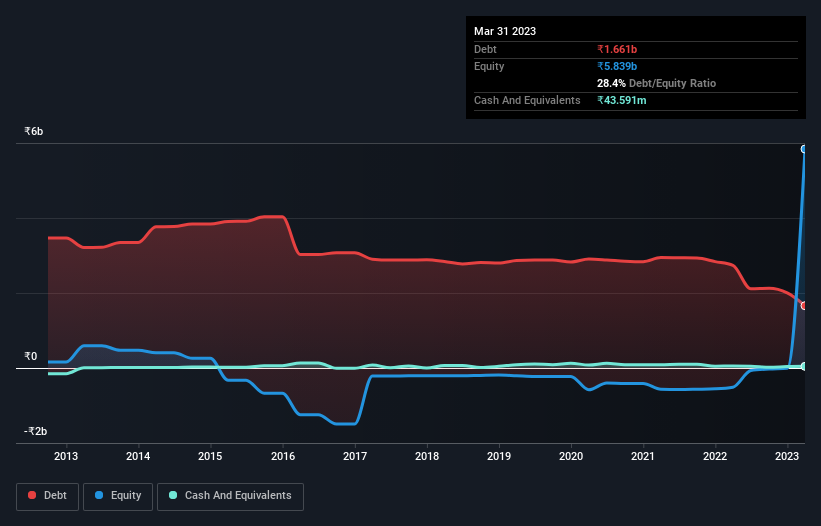
Task: Click the 2022 x-axis label
Action: point(715,456)
